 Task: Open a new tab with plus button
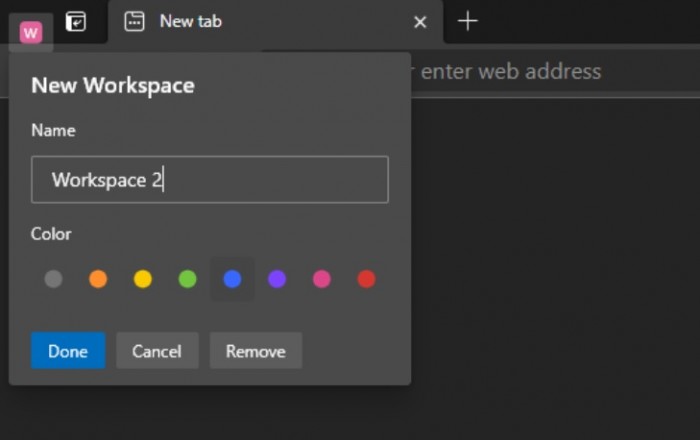tap(467, 21)
